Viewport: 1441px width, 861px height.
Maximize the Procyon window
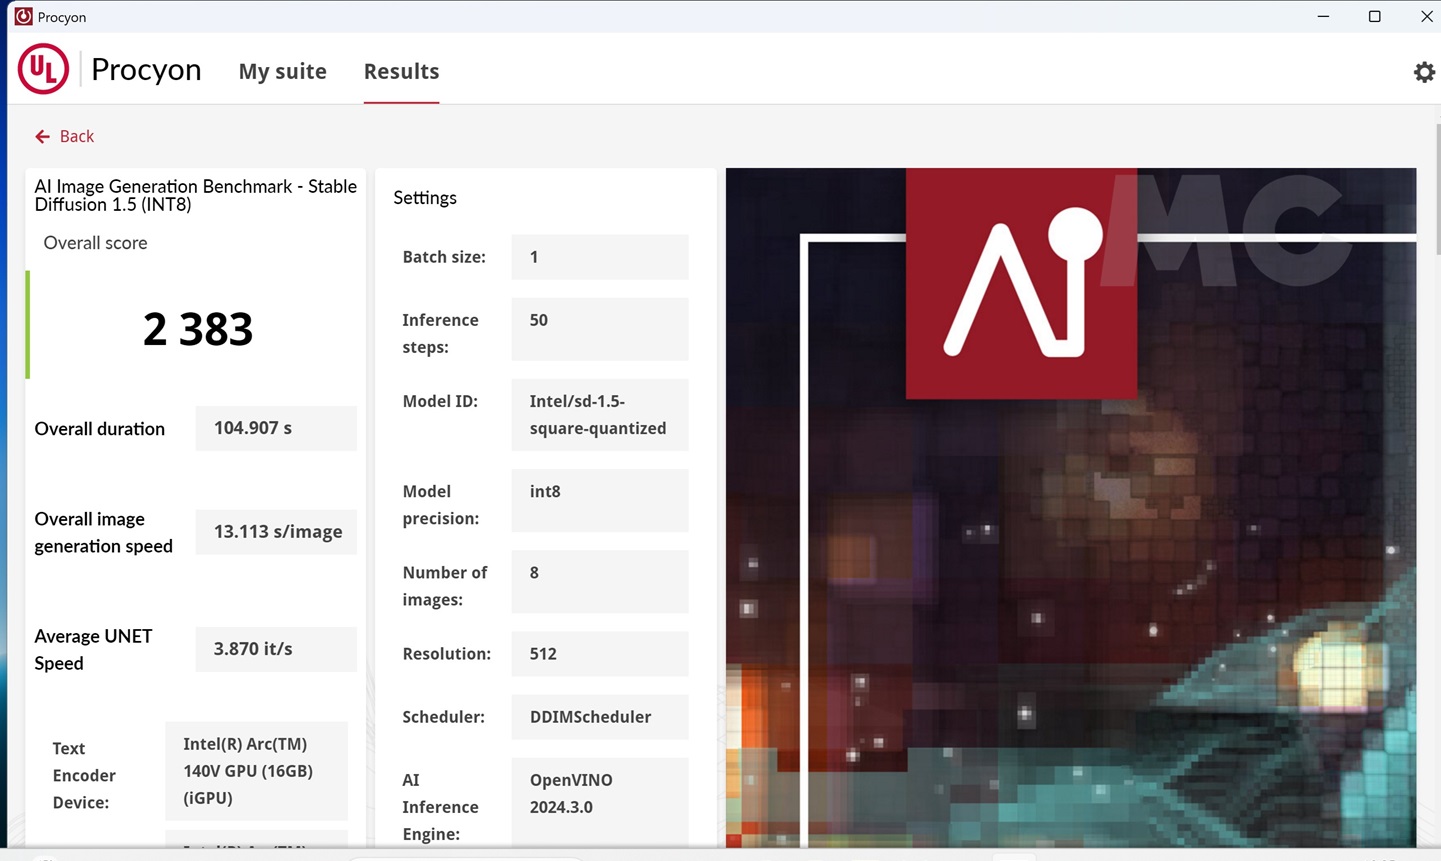click(1374, 17)
